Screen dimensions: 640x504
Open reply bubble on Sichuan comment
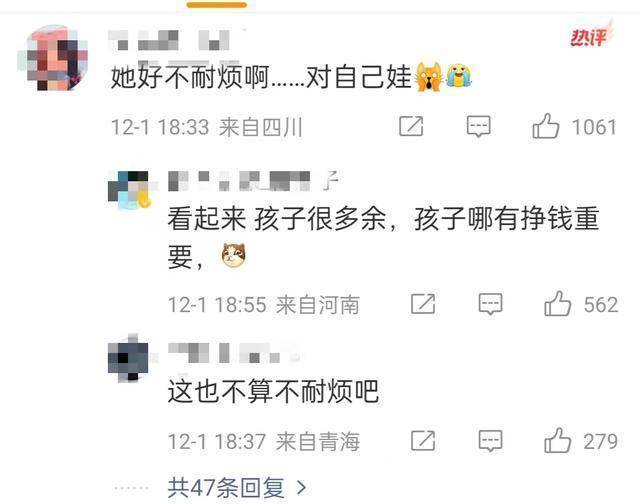pyautogui.click(x=479, y=126)
